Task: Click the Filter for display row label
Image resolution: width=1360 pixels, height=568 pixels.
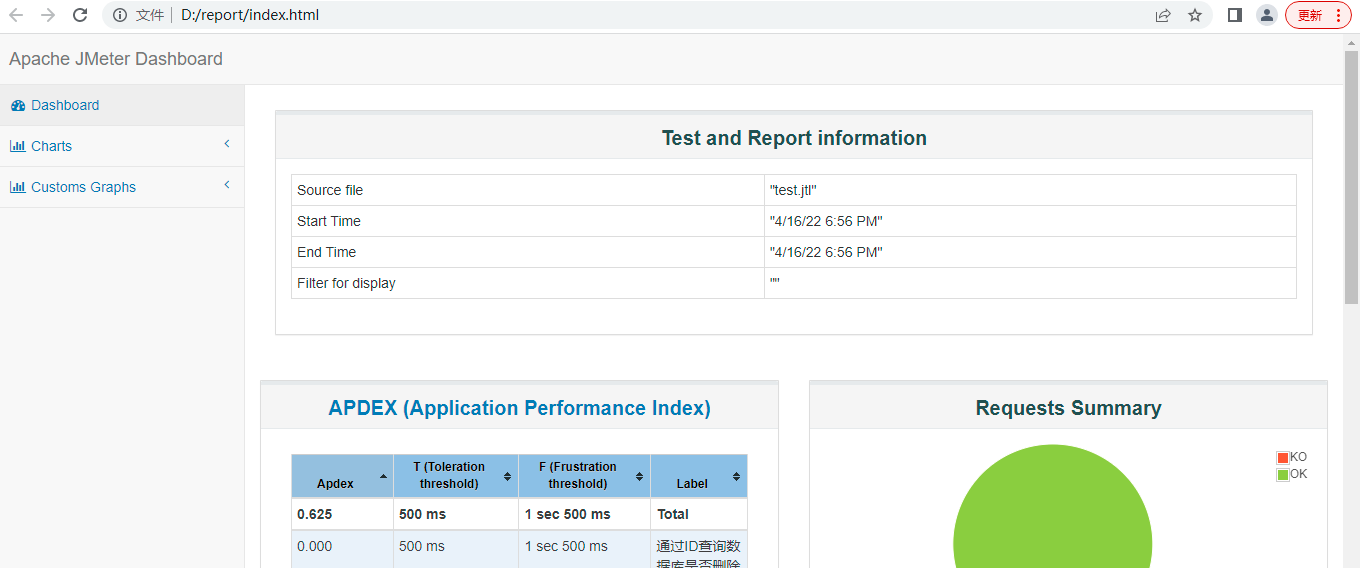Action: pyautogui.click(x=346, y=283)
